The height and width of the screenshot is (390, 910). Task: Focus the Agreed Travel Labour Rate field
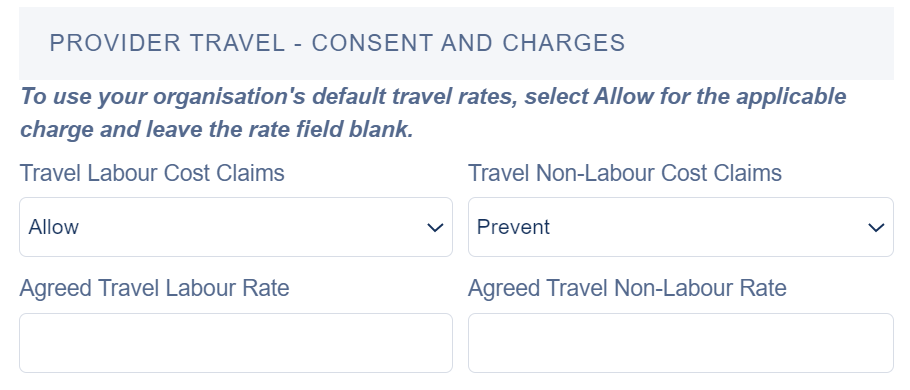[236, 343]
